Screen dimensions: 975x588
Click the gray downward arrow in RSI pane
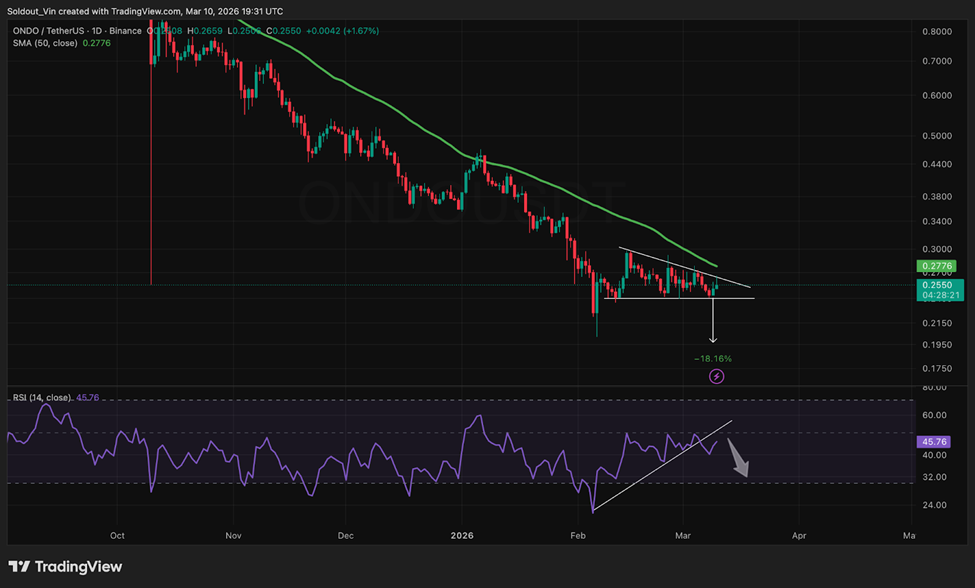738,458
